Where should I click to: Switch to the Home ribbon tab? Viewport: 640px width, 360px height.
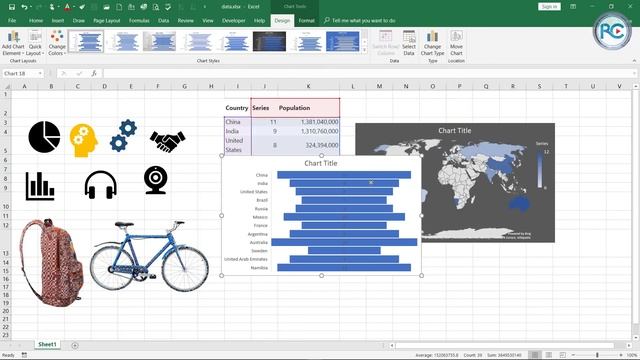[36, 20]
